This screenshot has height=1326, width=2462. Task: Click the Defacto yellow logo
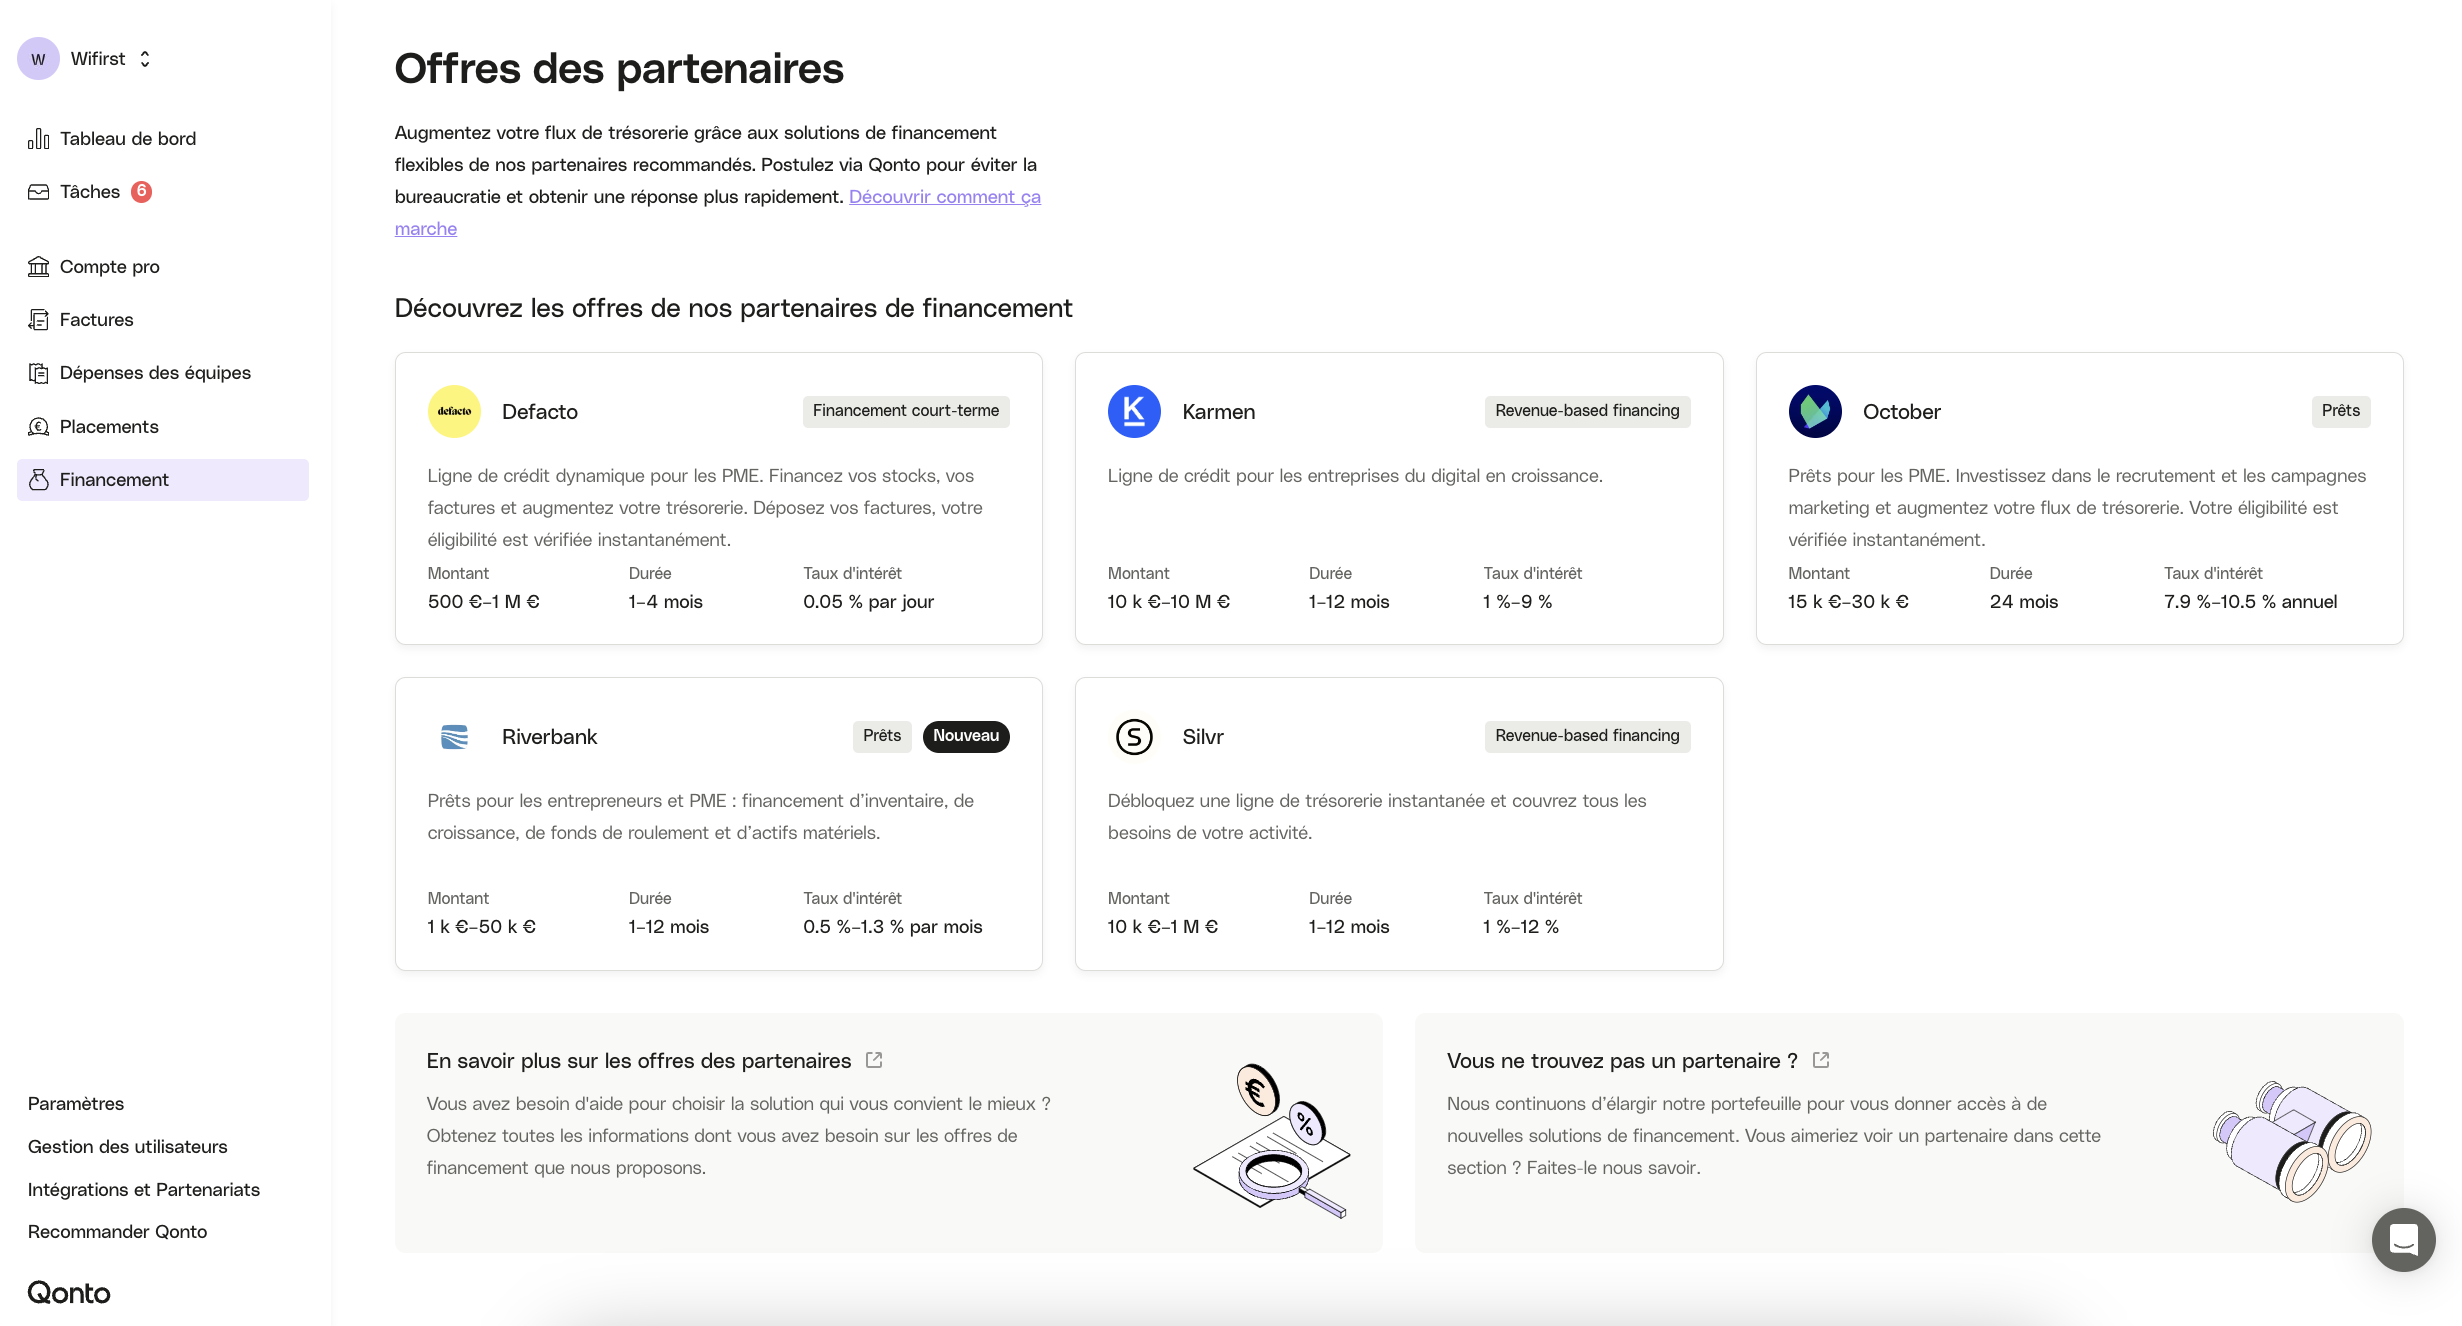pos(454,412)
